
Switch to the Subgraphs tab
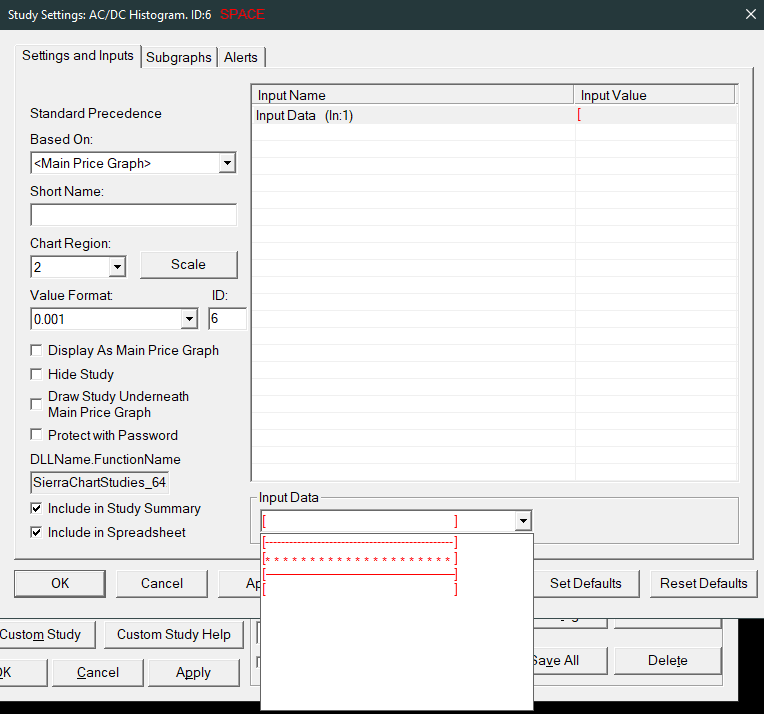179,57
